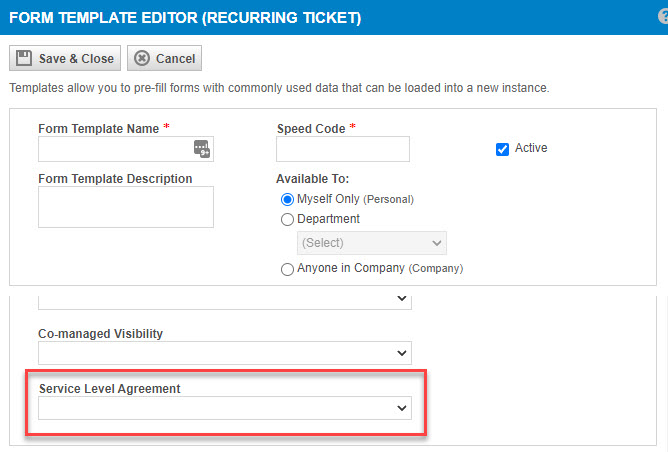Click the floppy disk save icon

click(x=24, y=58)
